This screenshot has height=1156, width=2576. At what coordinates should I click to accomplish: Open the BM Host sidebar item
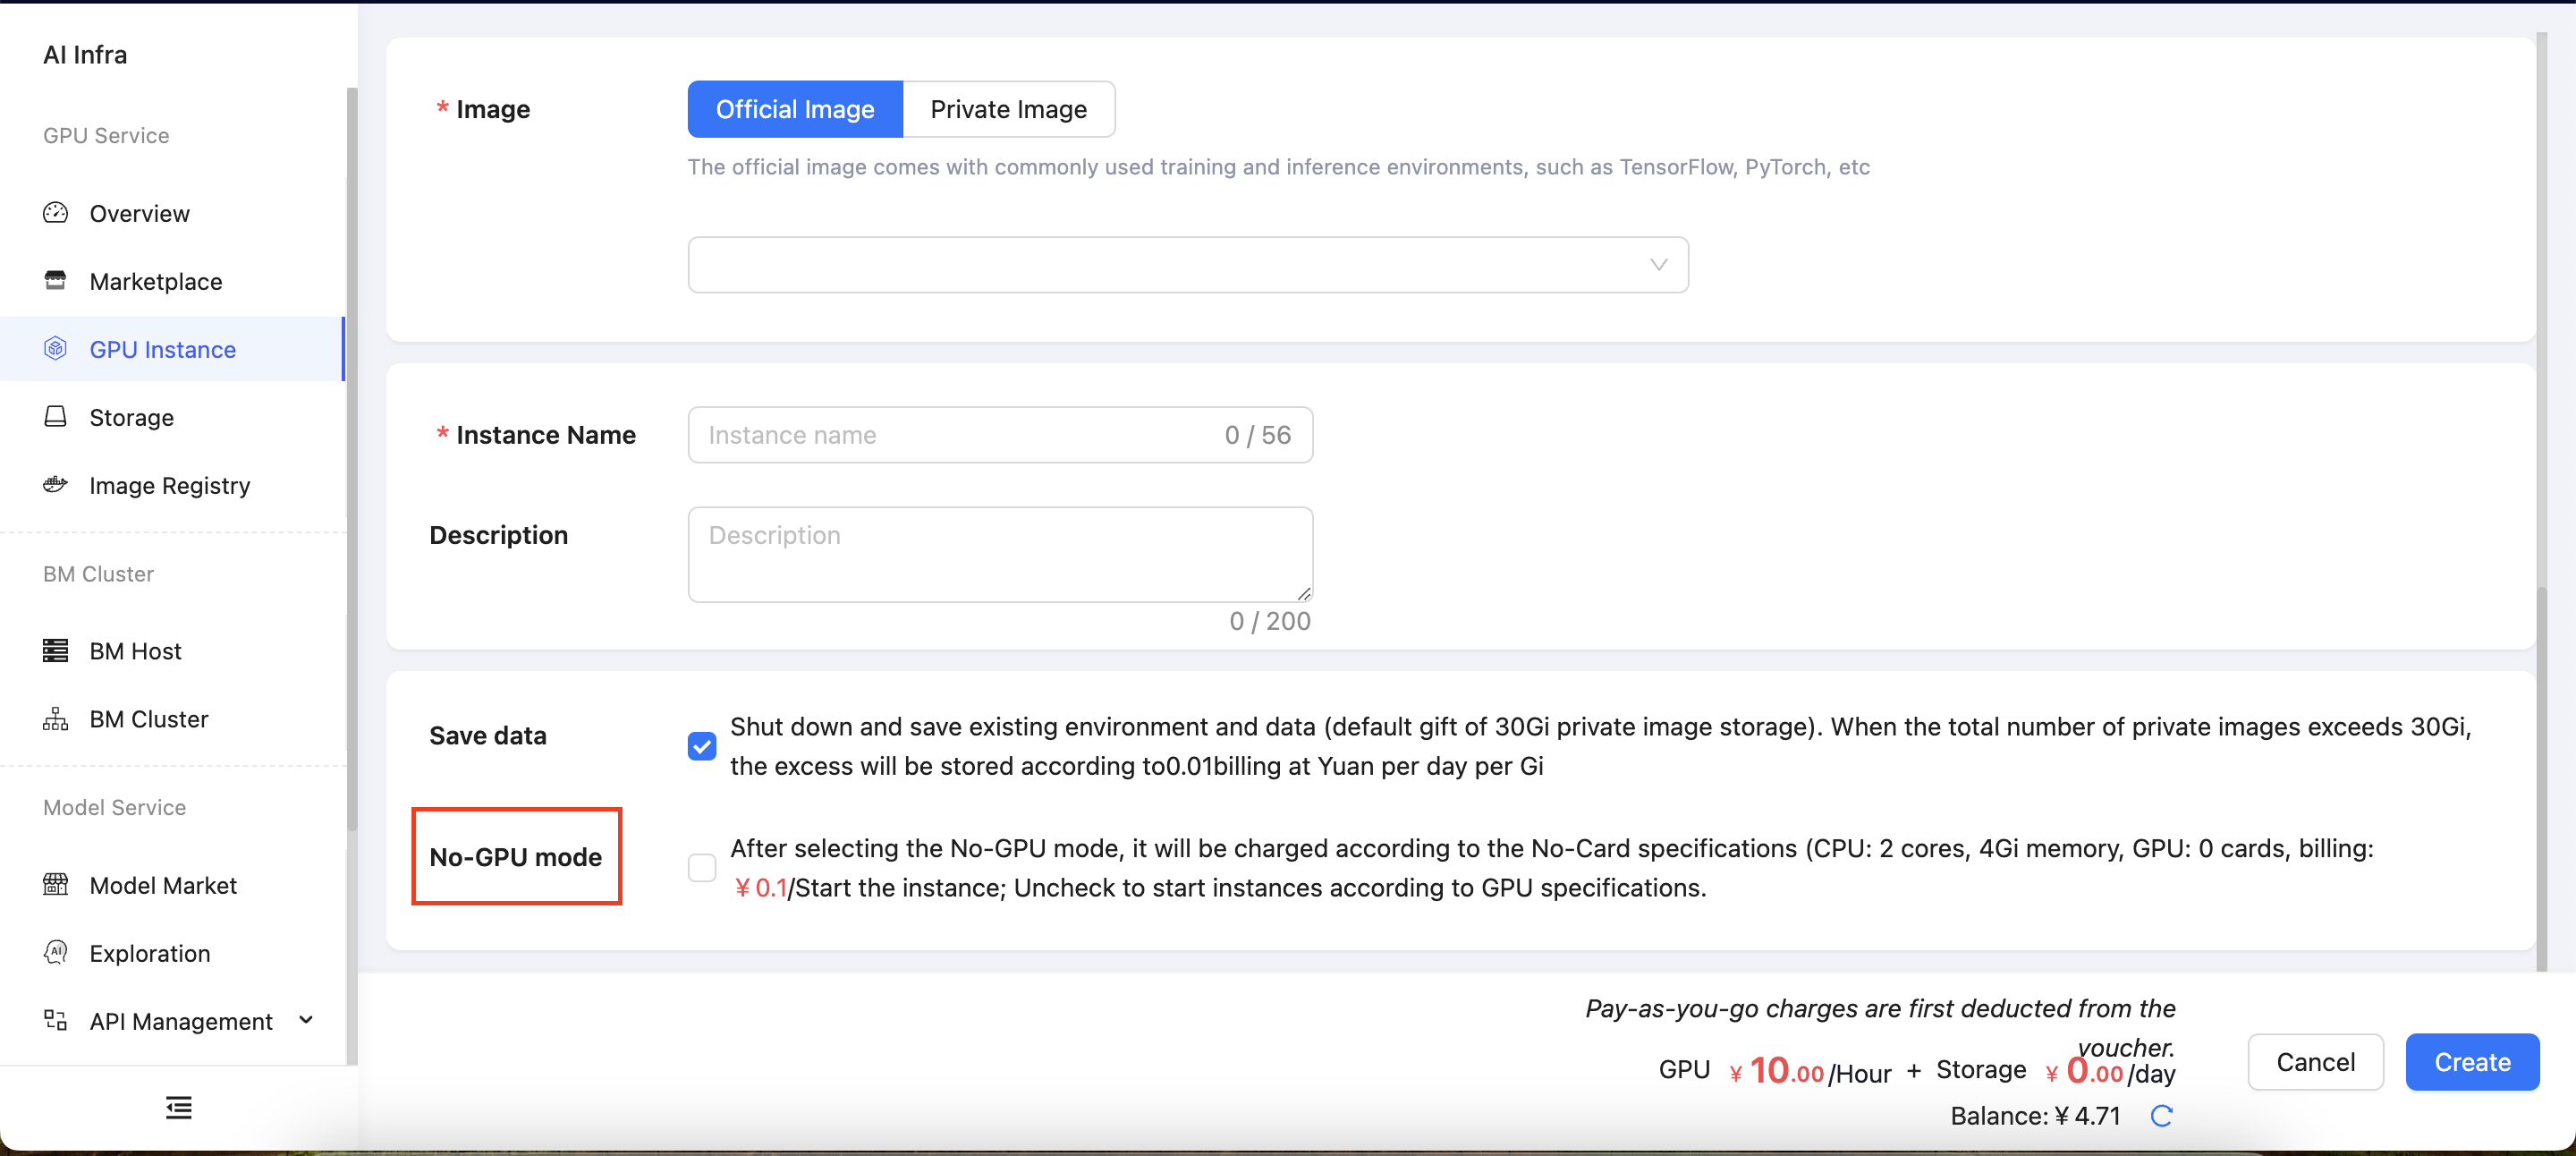tap(172, 651)
